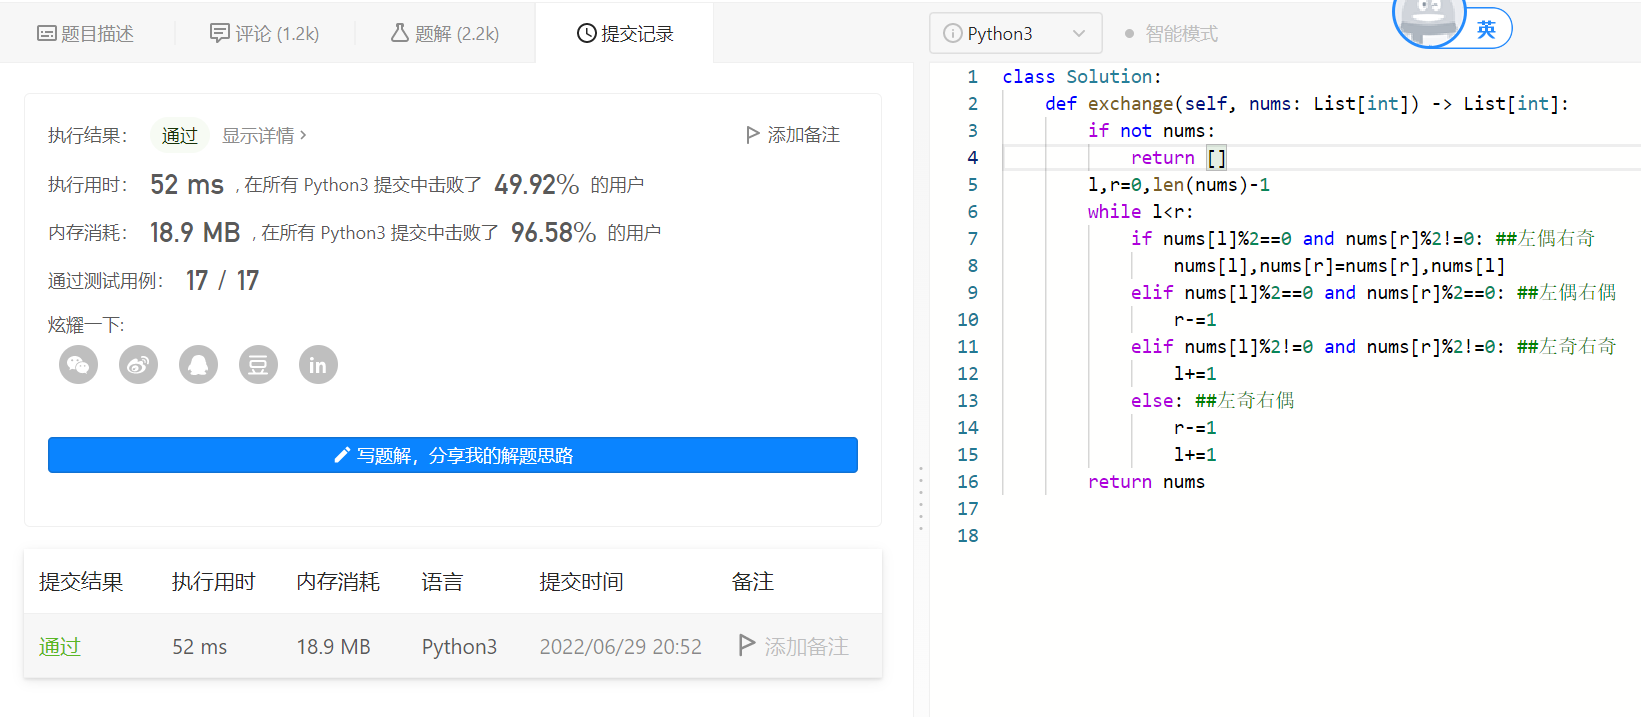Open the 通过 submission record link
The width and height of the screenshot is (1641, 717).
click(60, 647)
